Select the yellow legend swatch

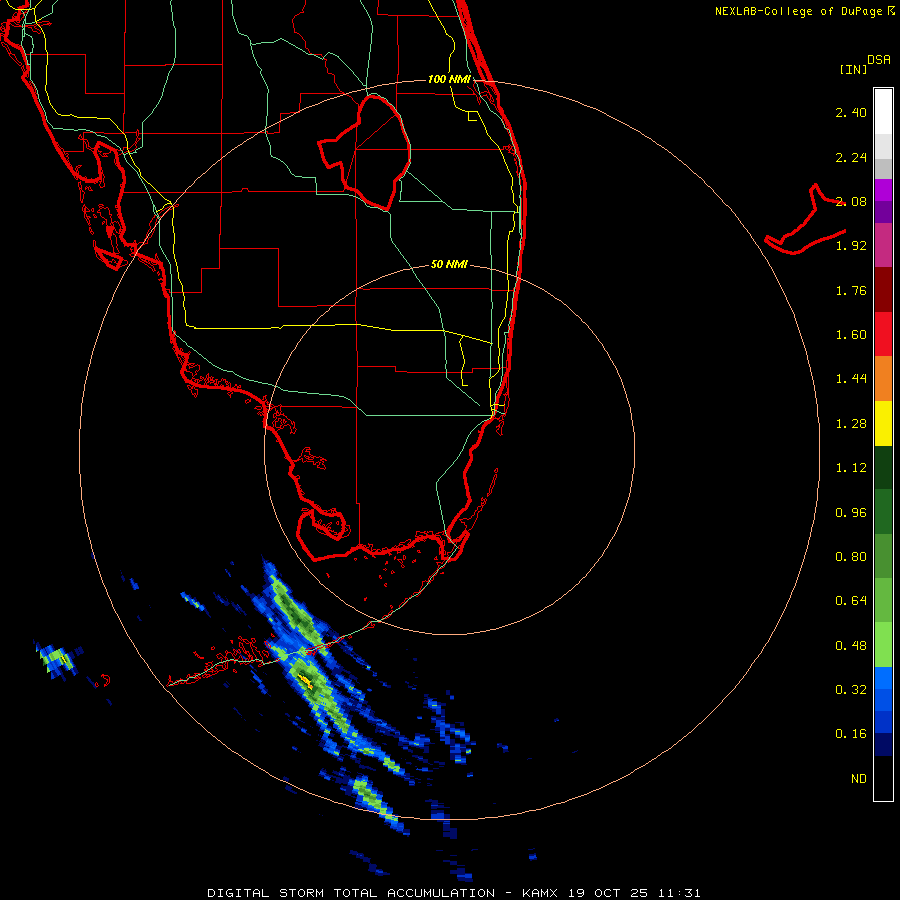pos(883,423)
